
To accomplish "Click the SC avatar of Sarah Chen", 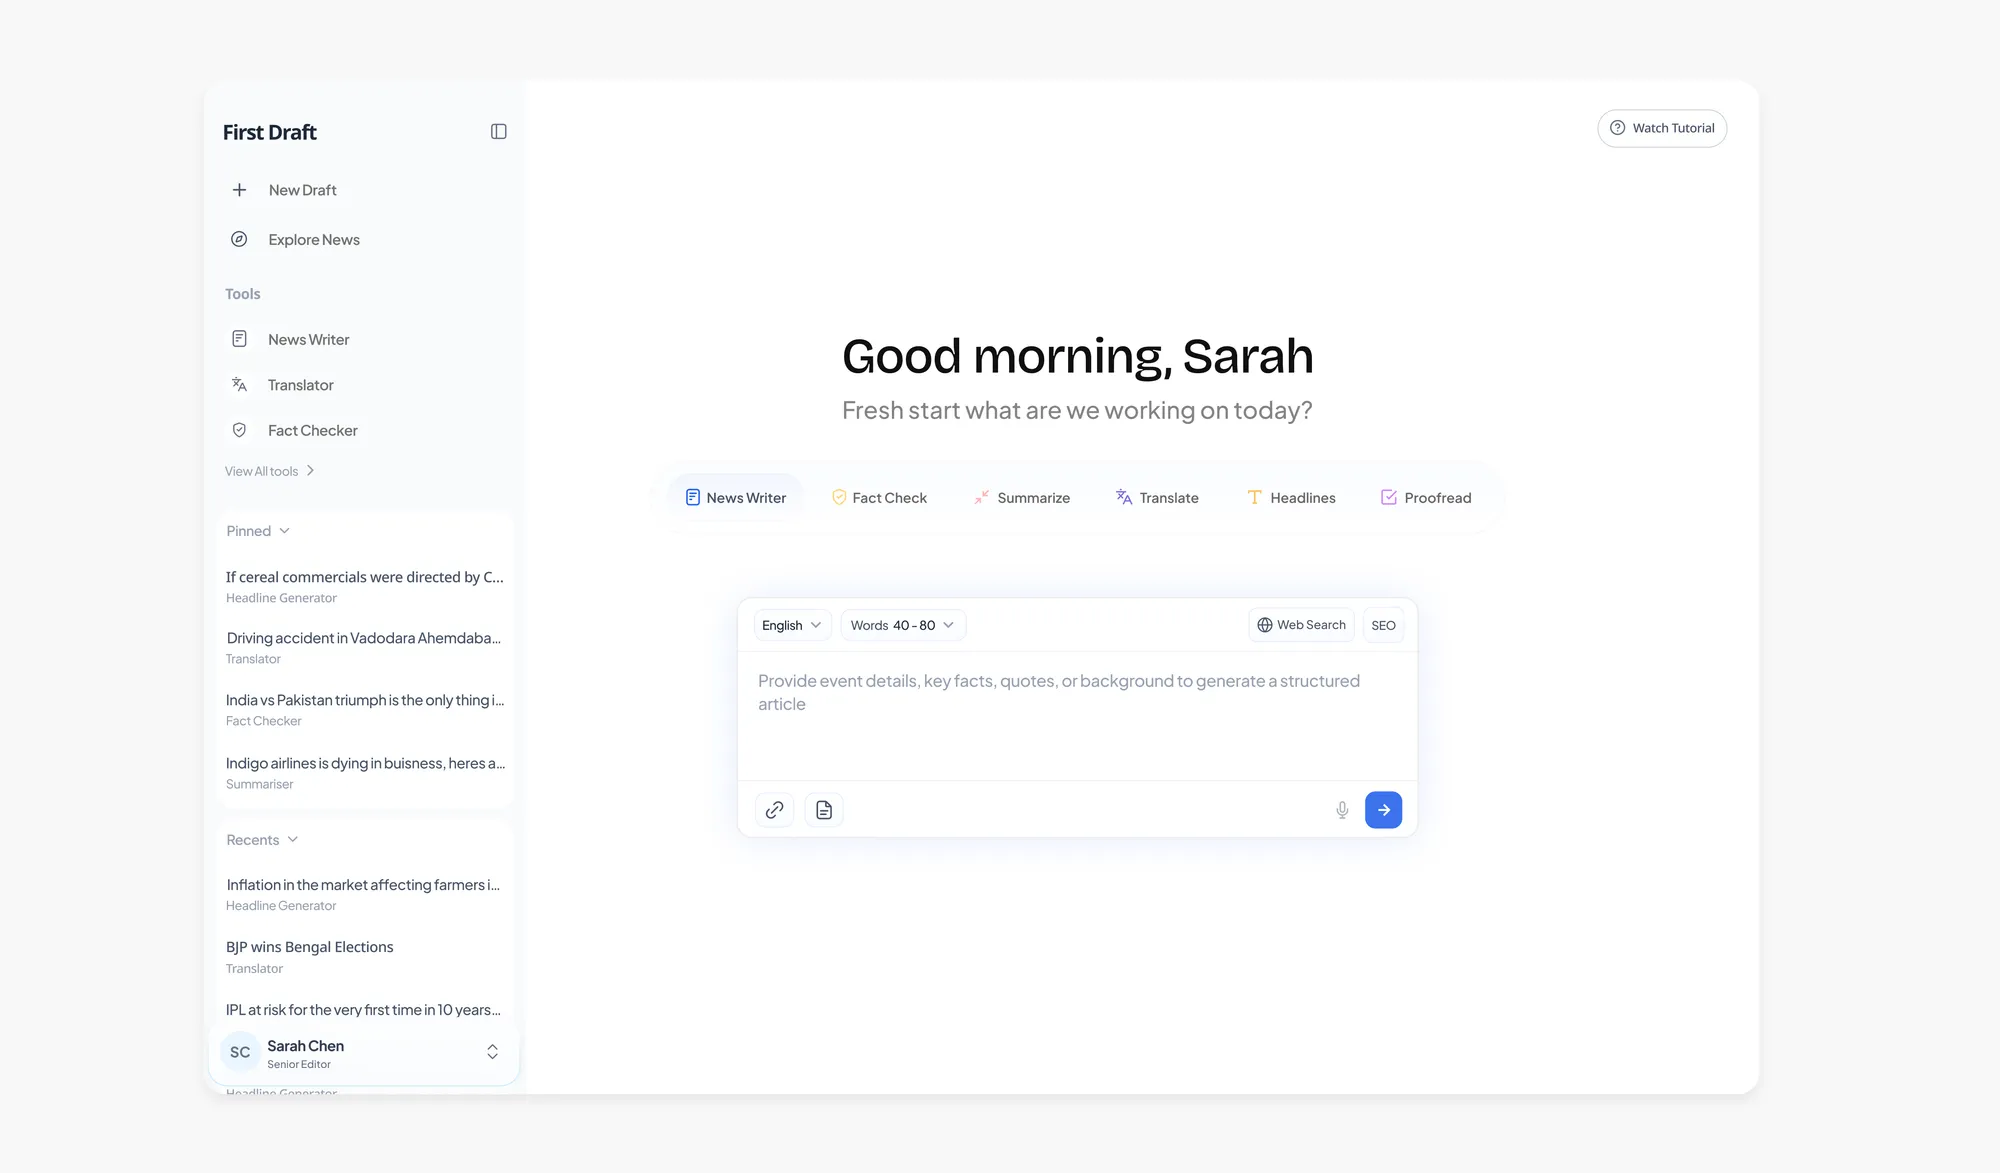I will tap(240, 1052).
